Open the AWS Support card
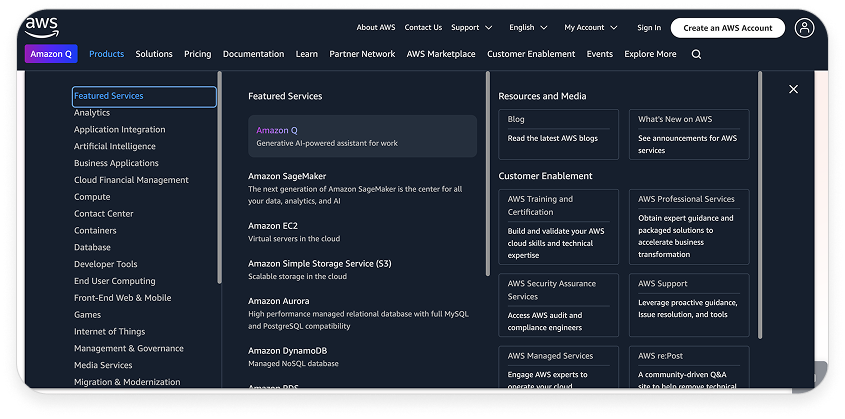Screen dimensions: 845x419 (689, 305)
